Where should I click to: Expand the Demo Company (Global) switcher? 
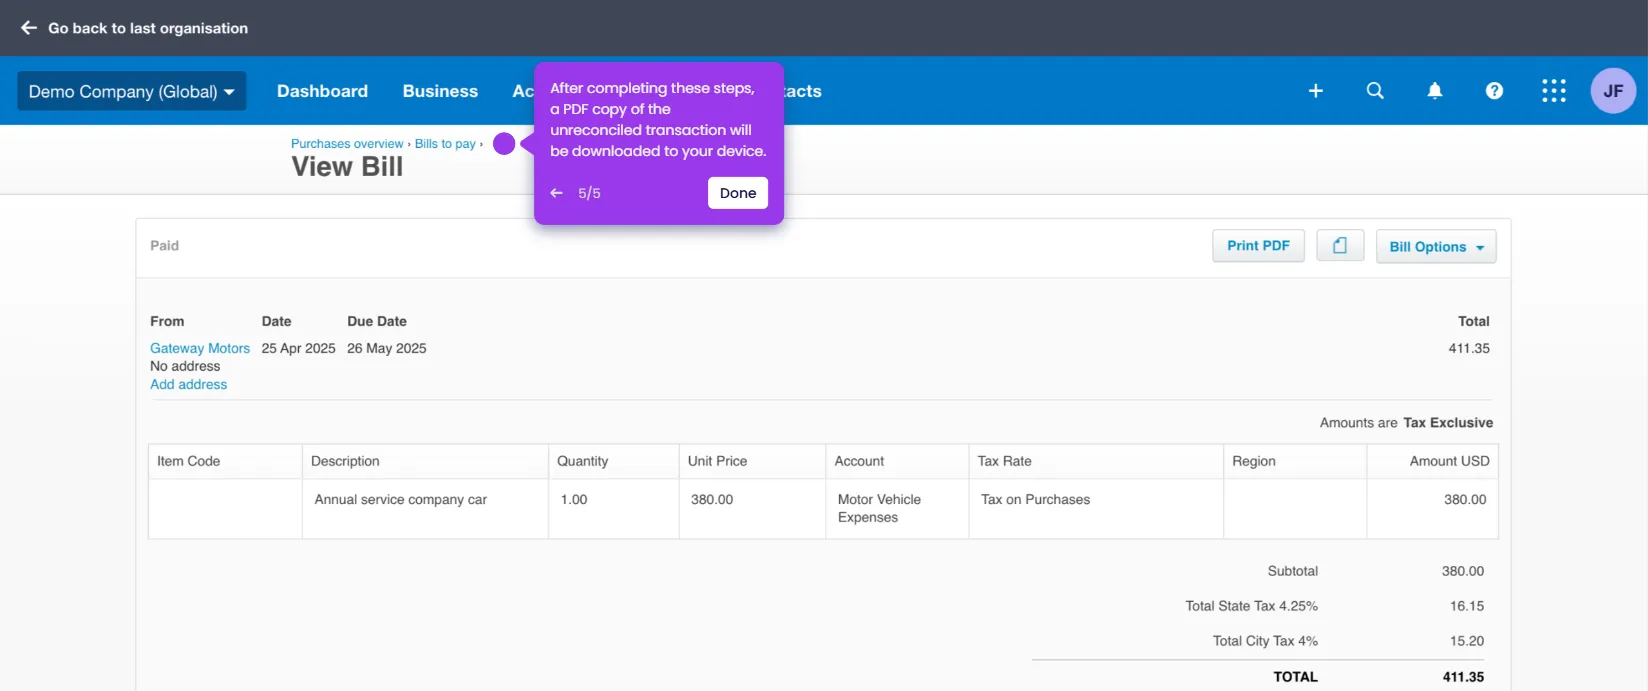[131, 91]
